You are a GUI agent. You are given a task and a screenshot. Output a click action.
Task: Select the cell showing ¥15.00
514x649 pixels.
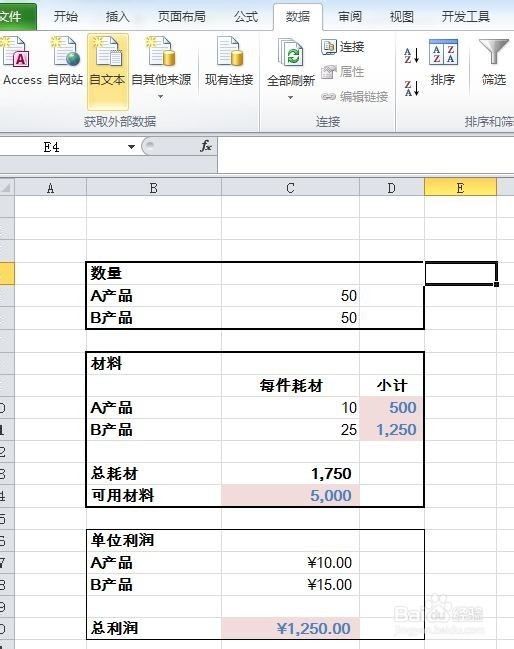point(290,584)
